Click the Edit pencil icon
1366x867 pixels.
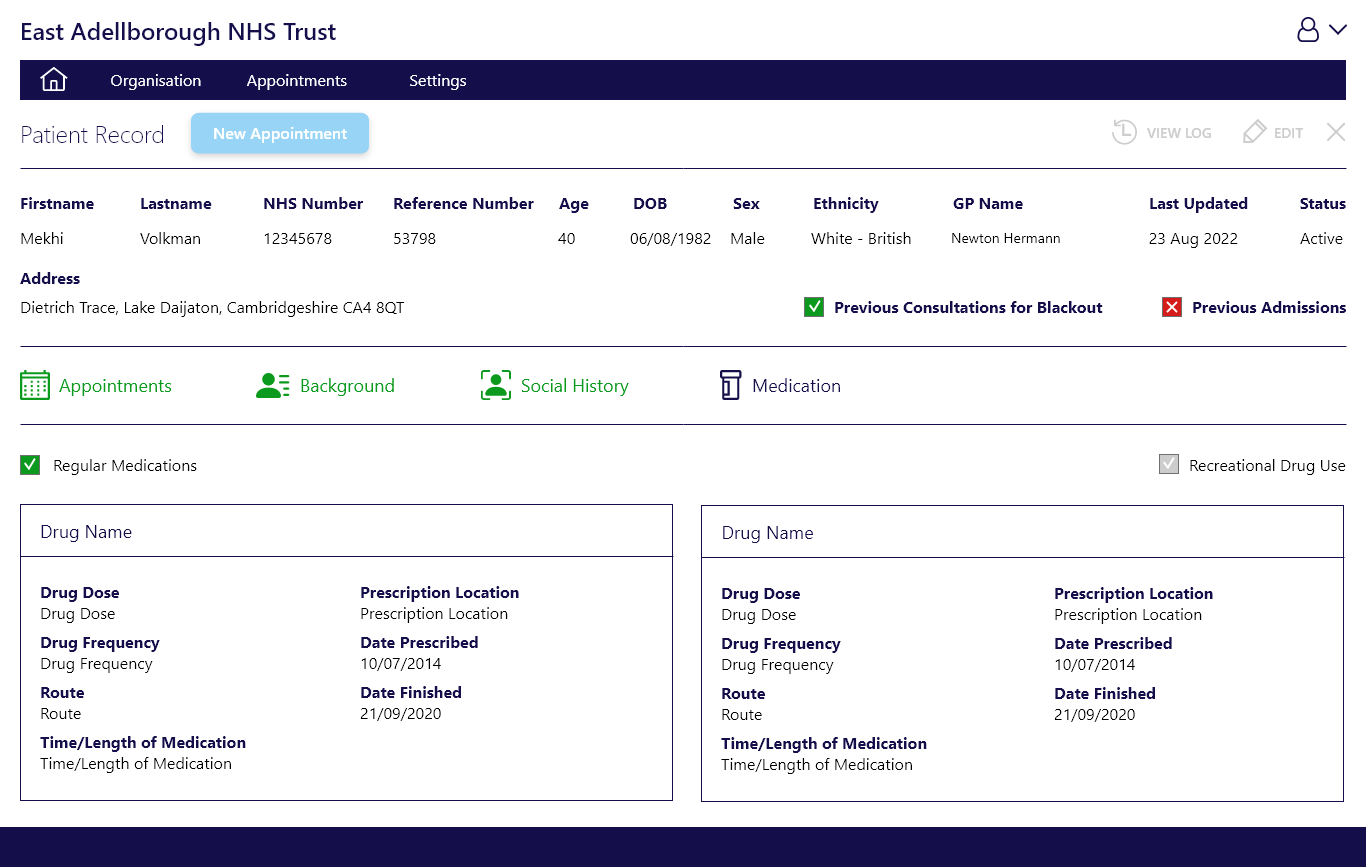click(x=1254, y=133)
